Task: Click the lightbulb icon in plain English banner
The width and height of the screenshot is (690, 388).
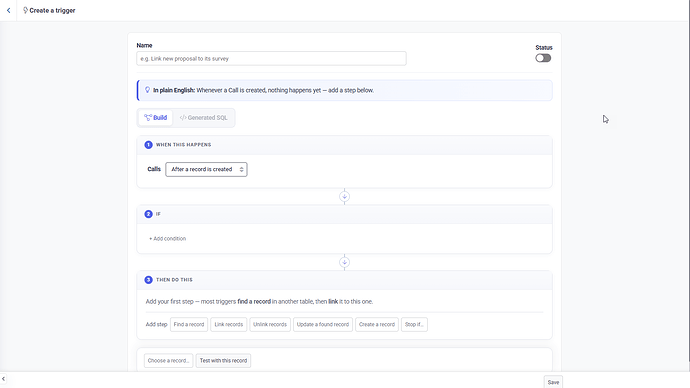Action: tap(147, 90)
